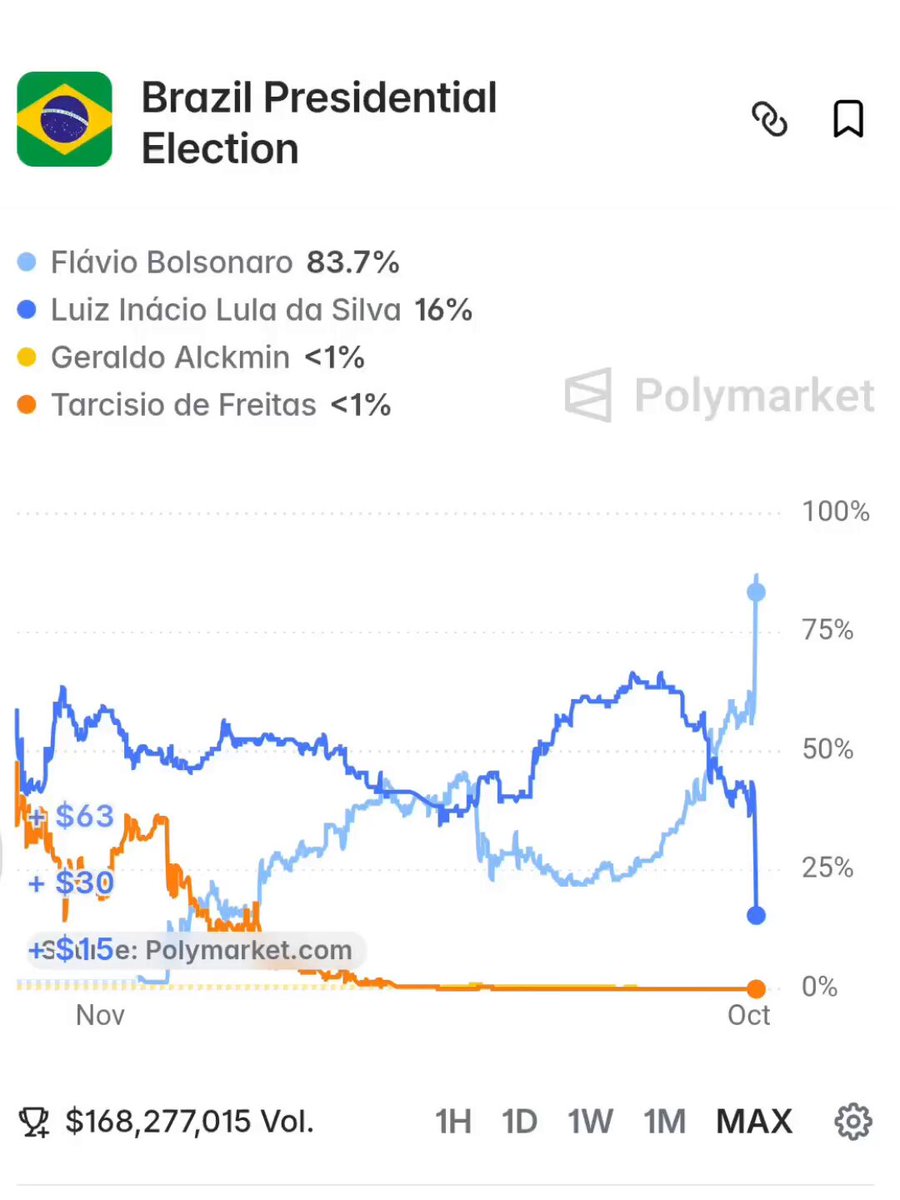Click the Source: Polymarket.com label
900x1200 pixels.
tap(196, 950)
